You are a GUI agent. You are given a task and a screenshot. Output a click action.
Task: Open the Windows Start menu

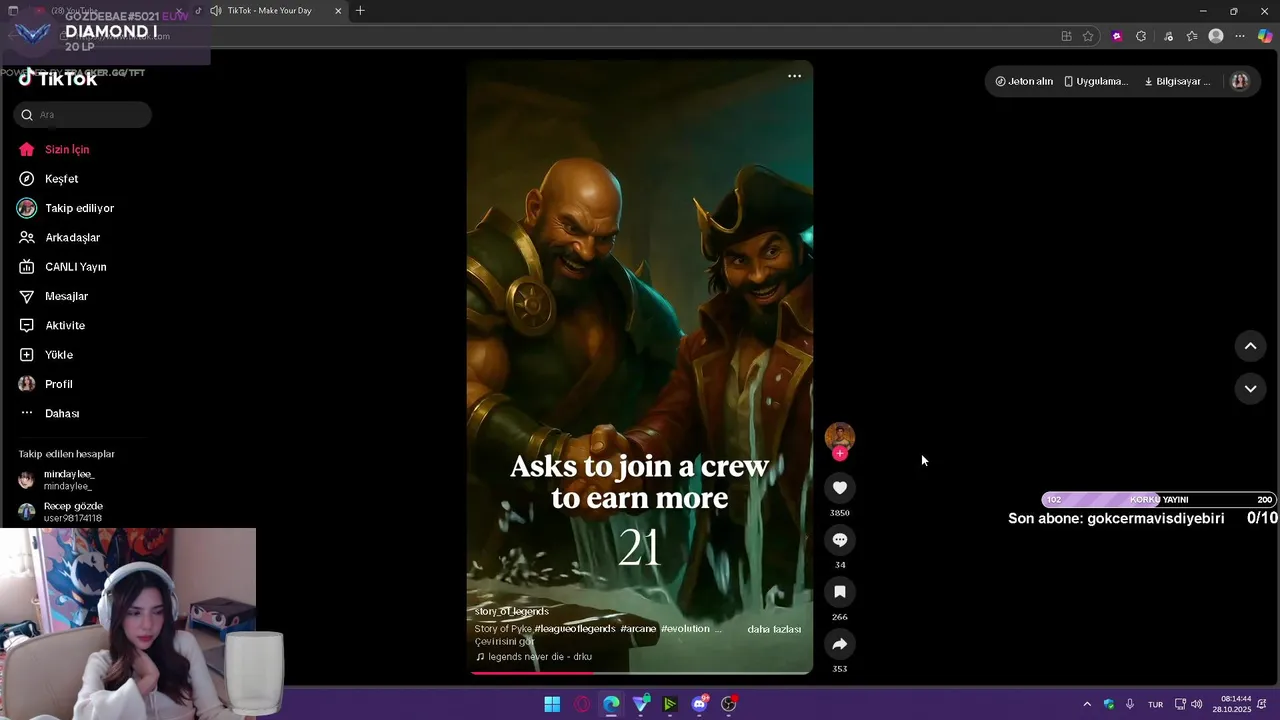click(552, 704)
